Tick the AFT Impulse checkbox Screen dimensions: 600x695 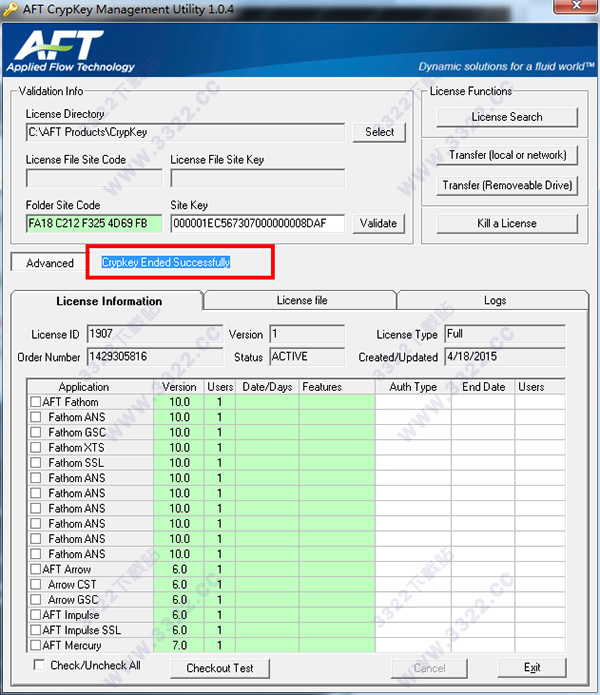(x=35, y=615)
